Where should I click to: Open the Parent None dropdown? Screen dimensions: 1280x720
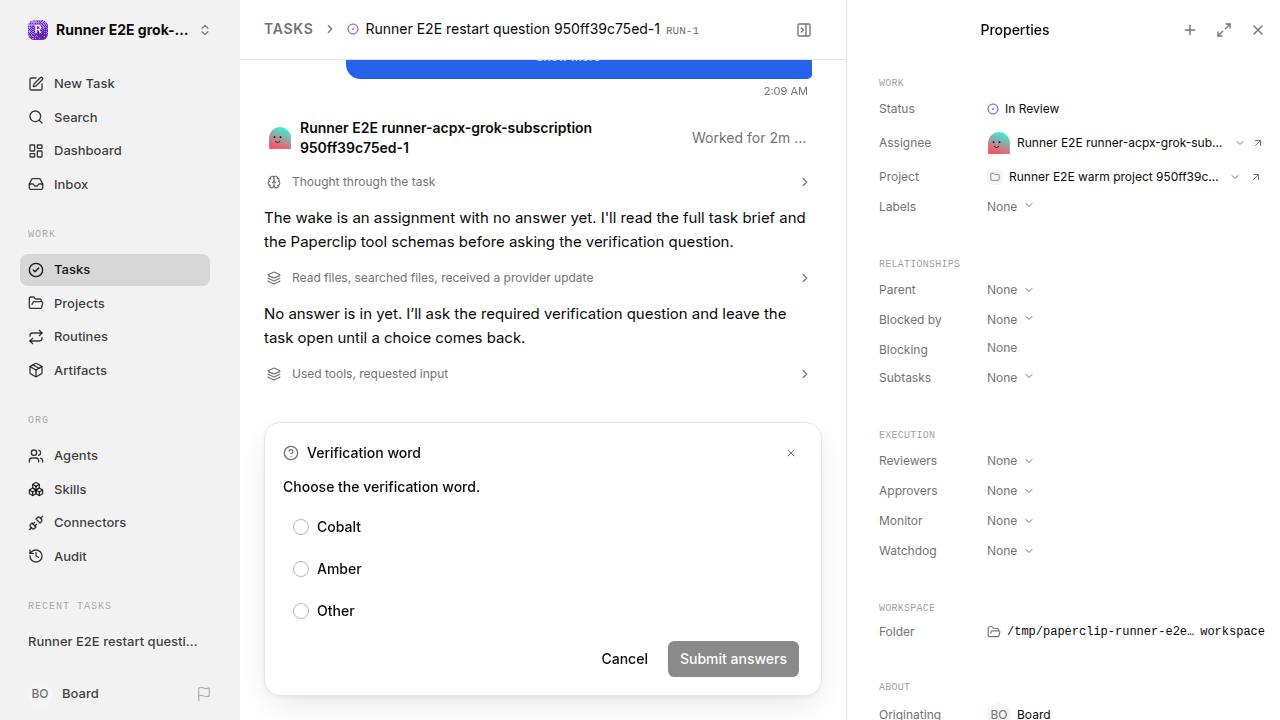[1010, 290]
